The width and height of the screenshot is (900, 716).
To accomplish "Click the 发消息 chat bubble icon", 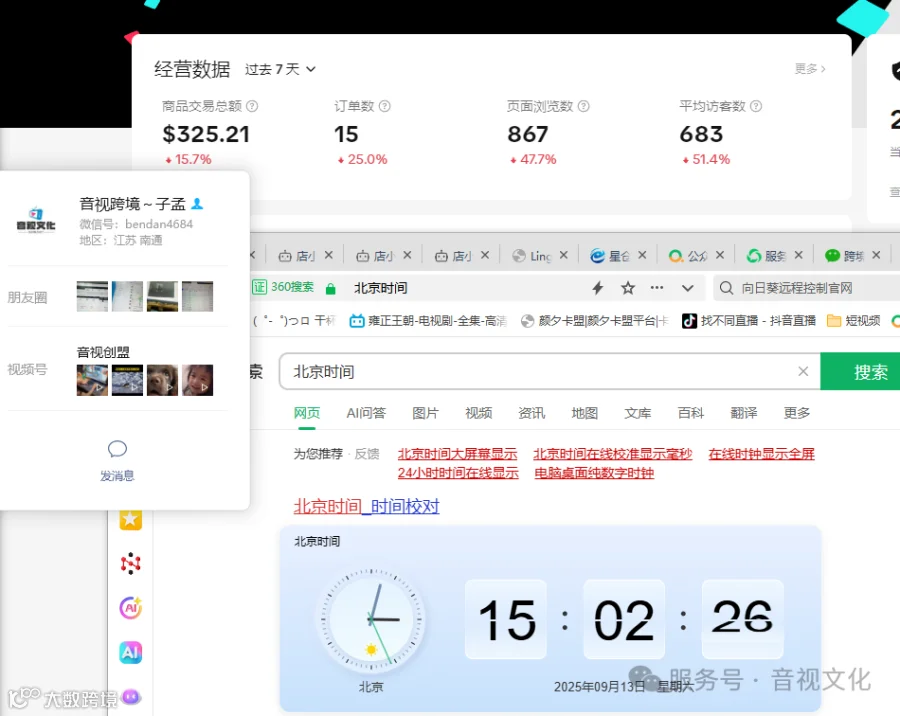I will click(117, 449).
